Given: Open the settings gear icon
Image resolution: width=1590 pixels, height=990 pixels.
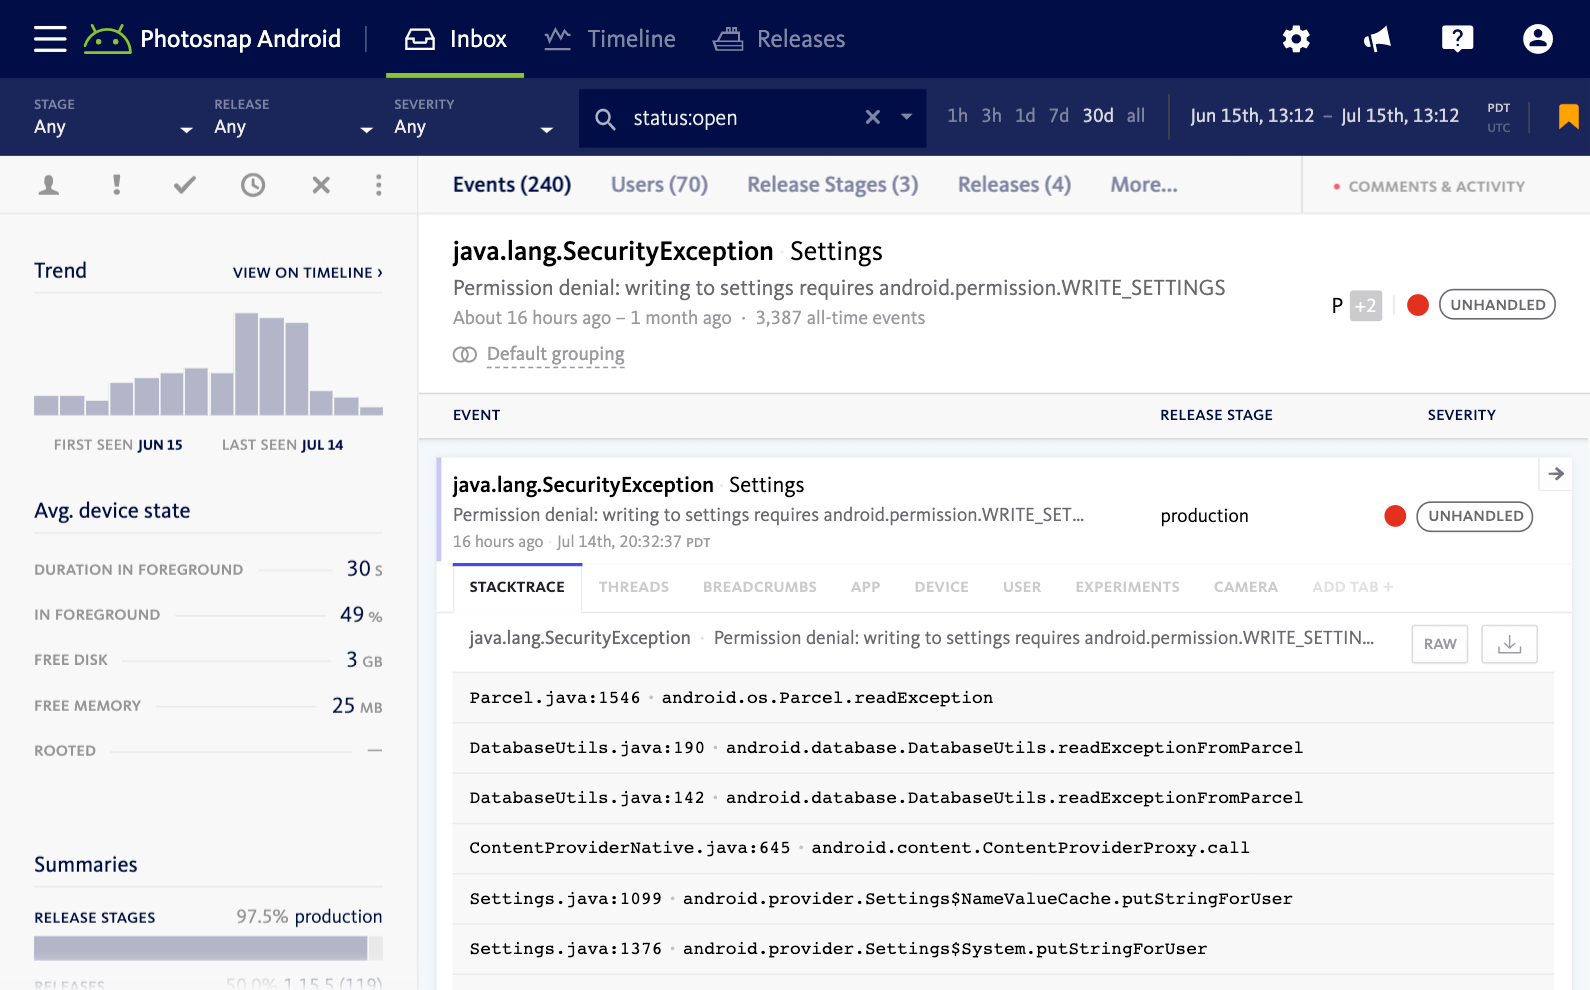Looking at the screenshot, I should (1296, 39).
